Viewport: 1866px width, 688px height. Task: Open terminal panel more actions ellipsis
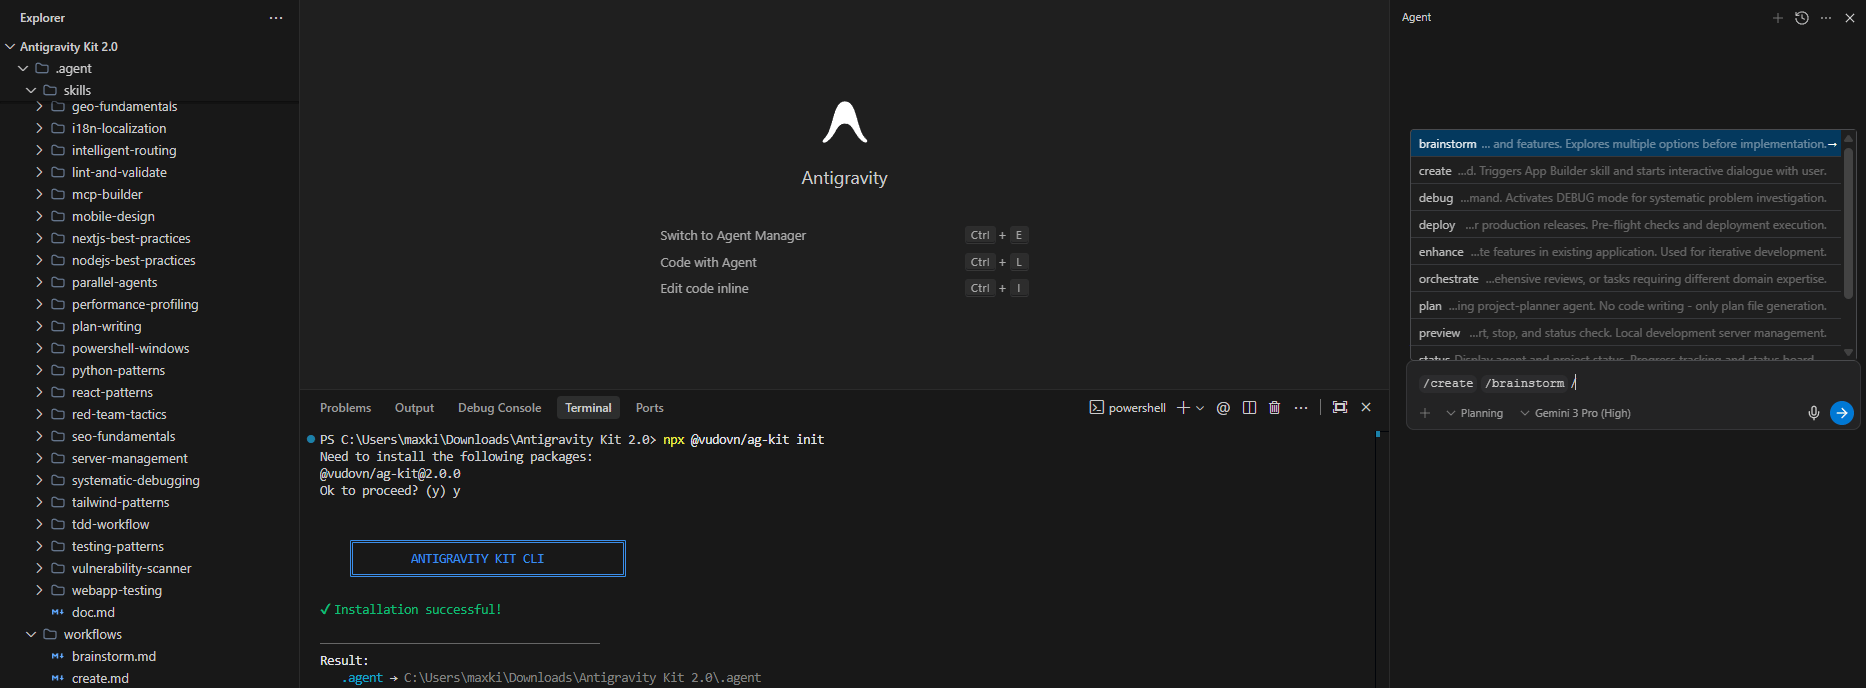coord(1300,408)
